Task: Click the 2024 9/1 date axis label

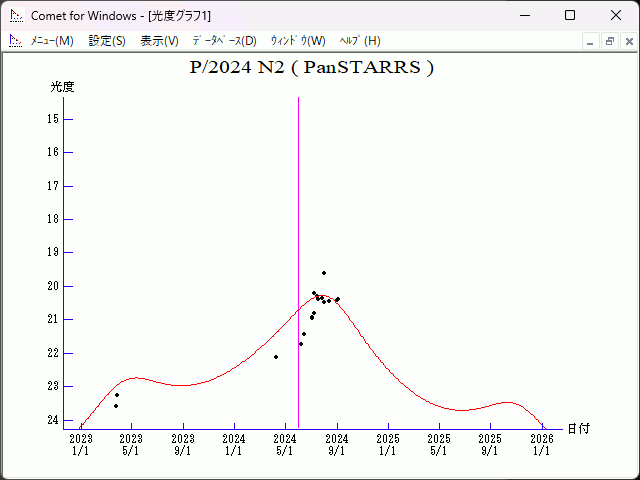Action: click(x=337, y=444)
